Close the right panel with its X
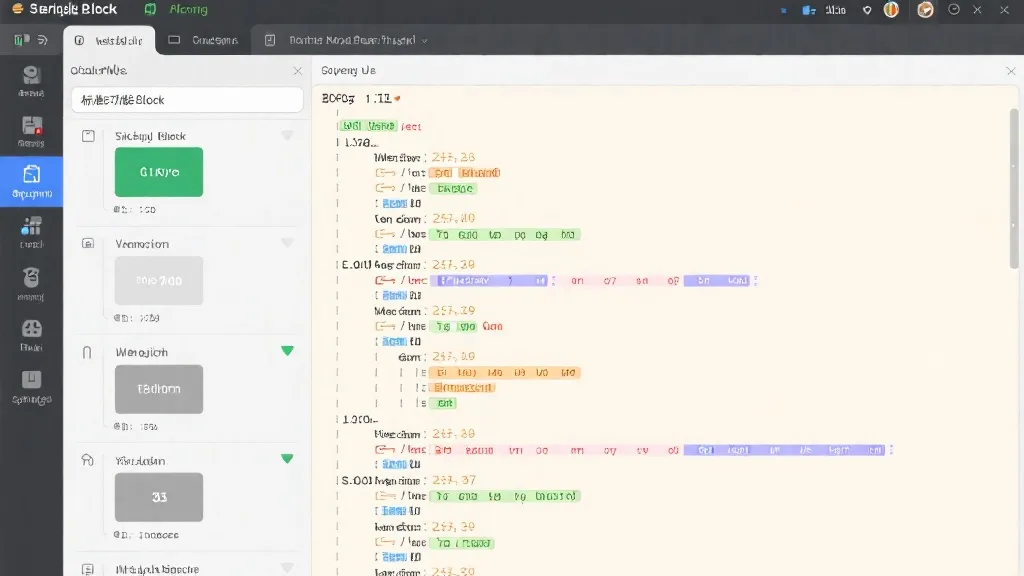Image resolution: width=1024 pixels, height=576 pixels. tap(1011, 71)
